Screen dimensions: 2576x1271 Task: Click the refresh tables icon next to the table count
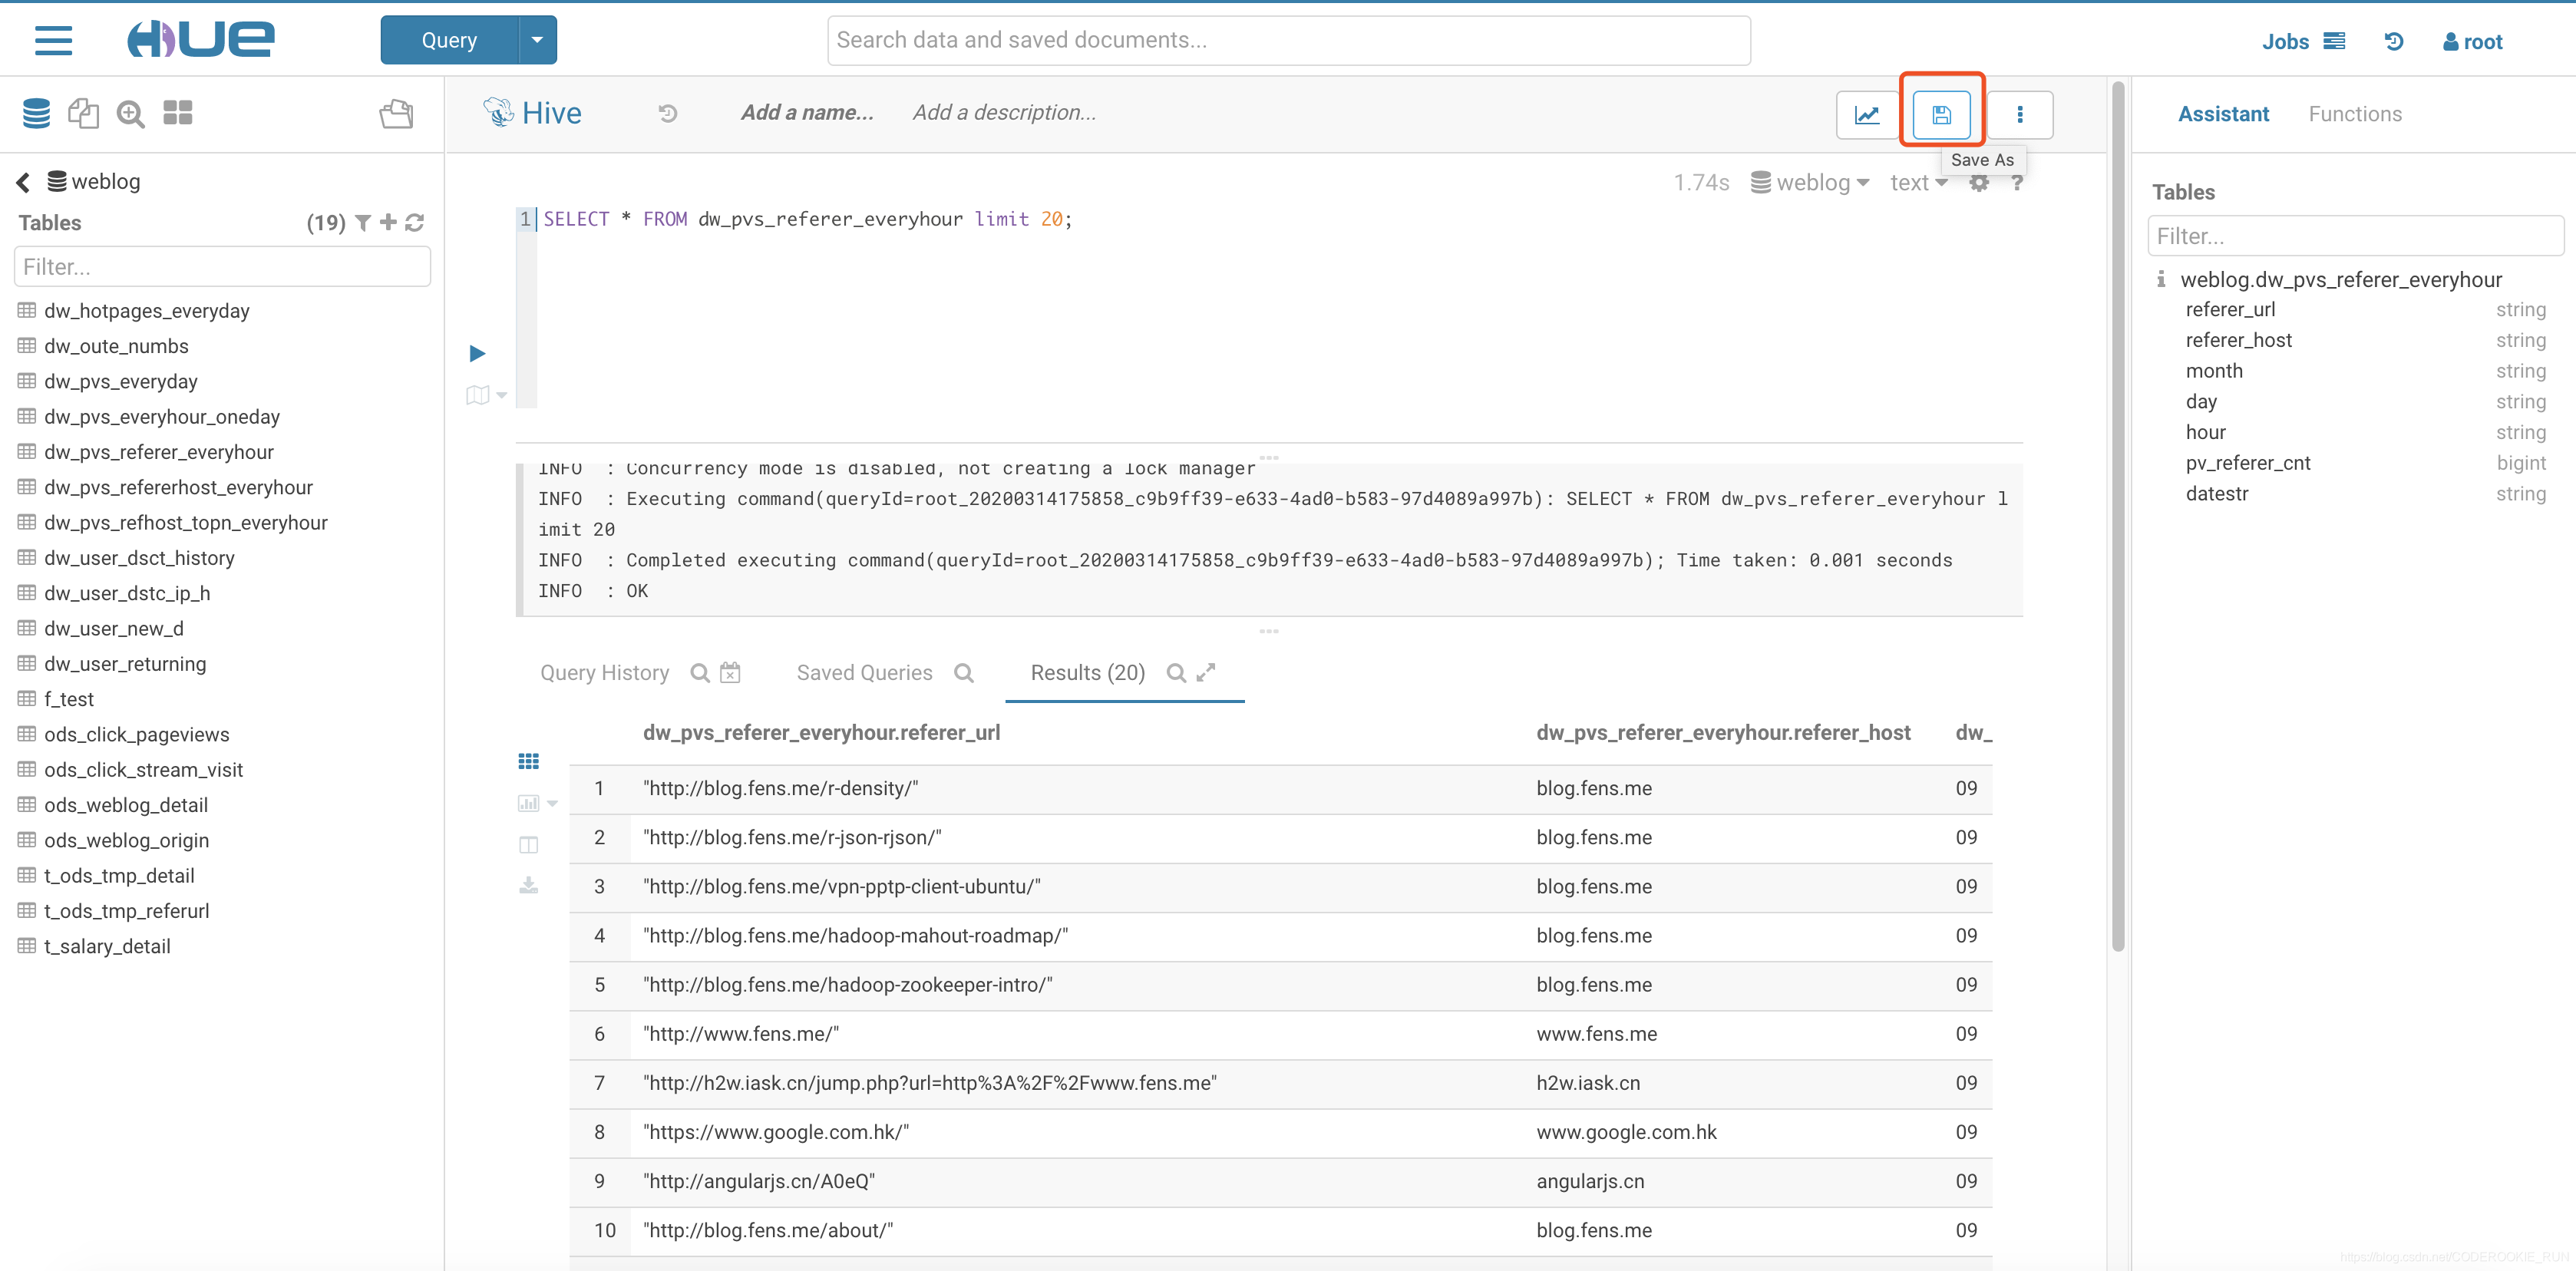[x=415, y=222]
